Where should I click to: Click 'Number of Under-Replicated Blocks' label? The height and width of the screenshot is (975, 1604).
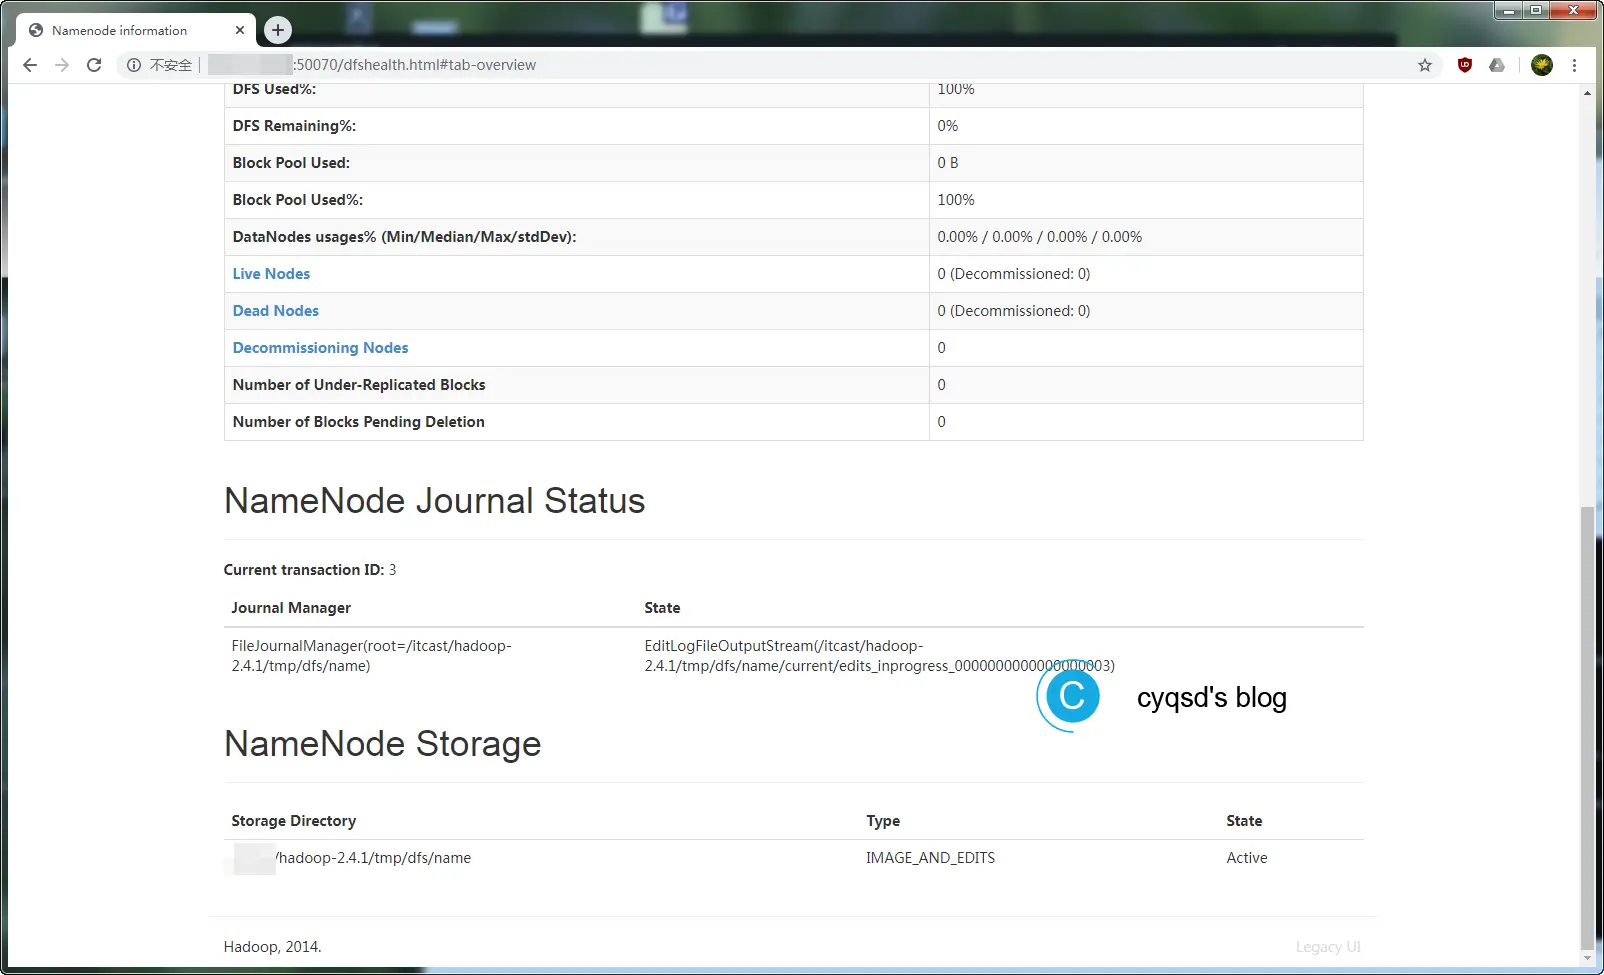click(x=359, y=385)
